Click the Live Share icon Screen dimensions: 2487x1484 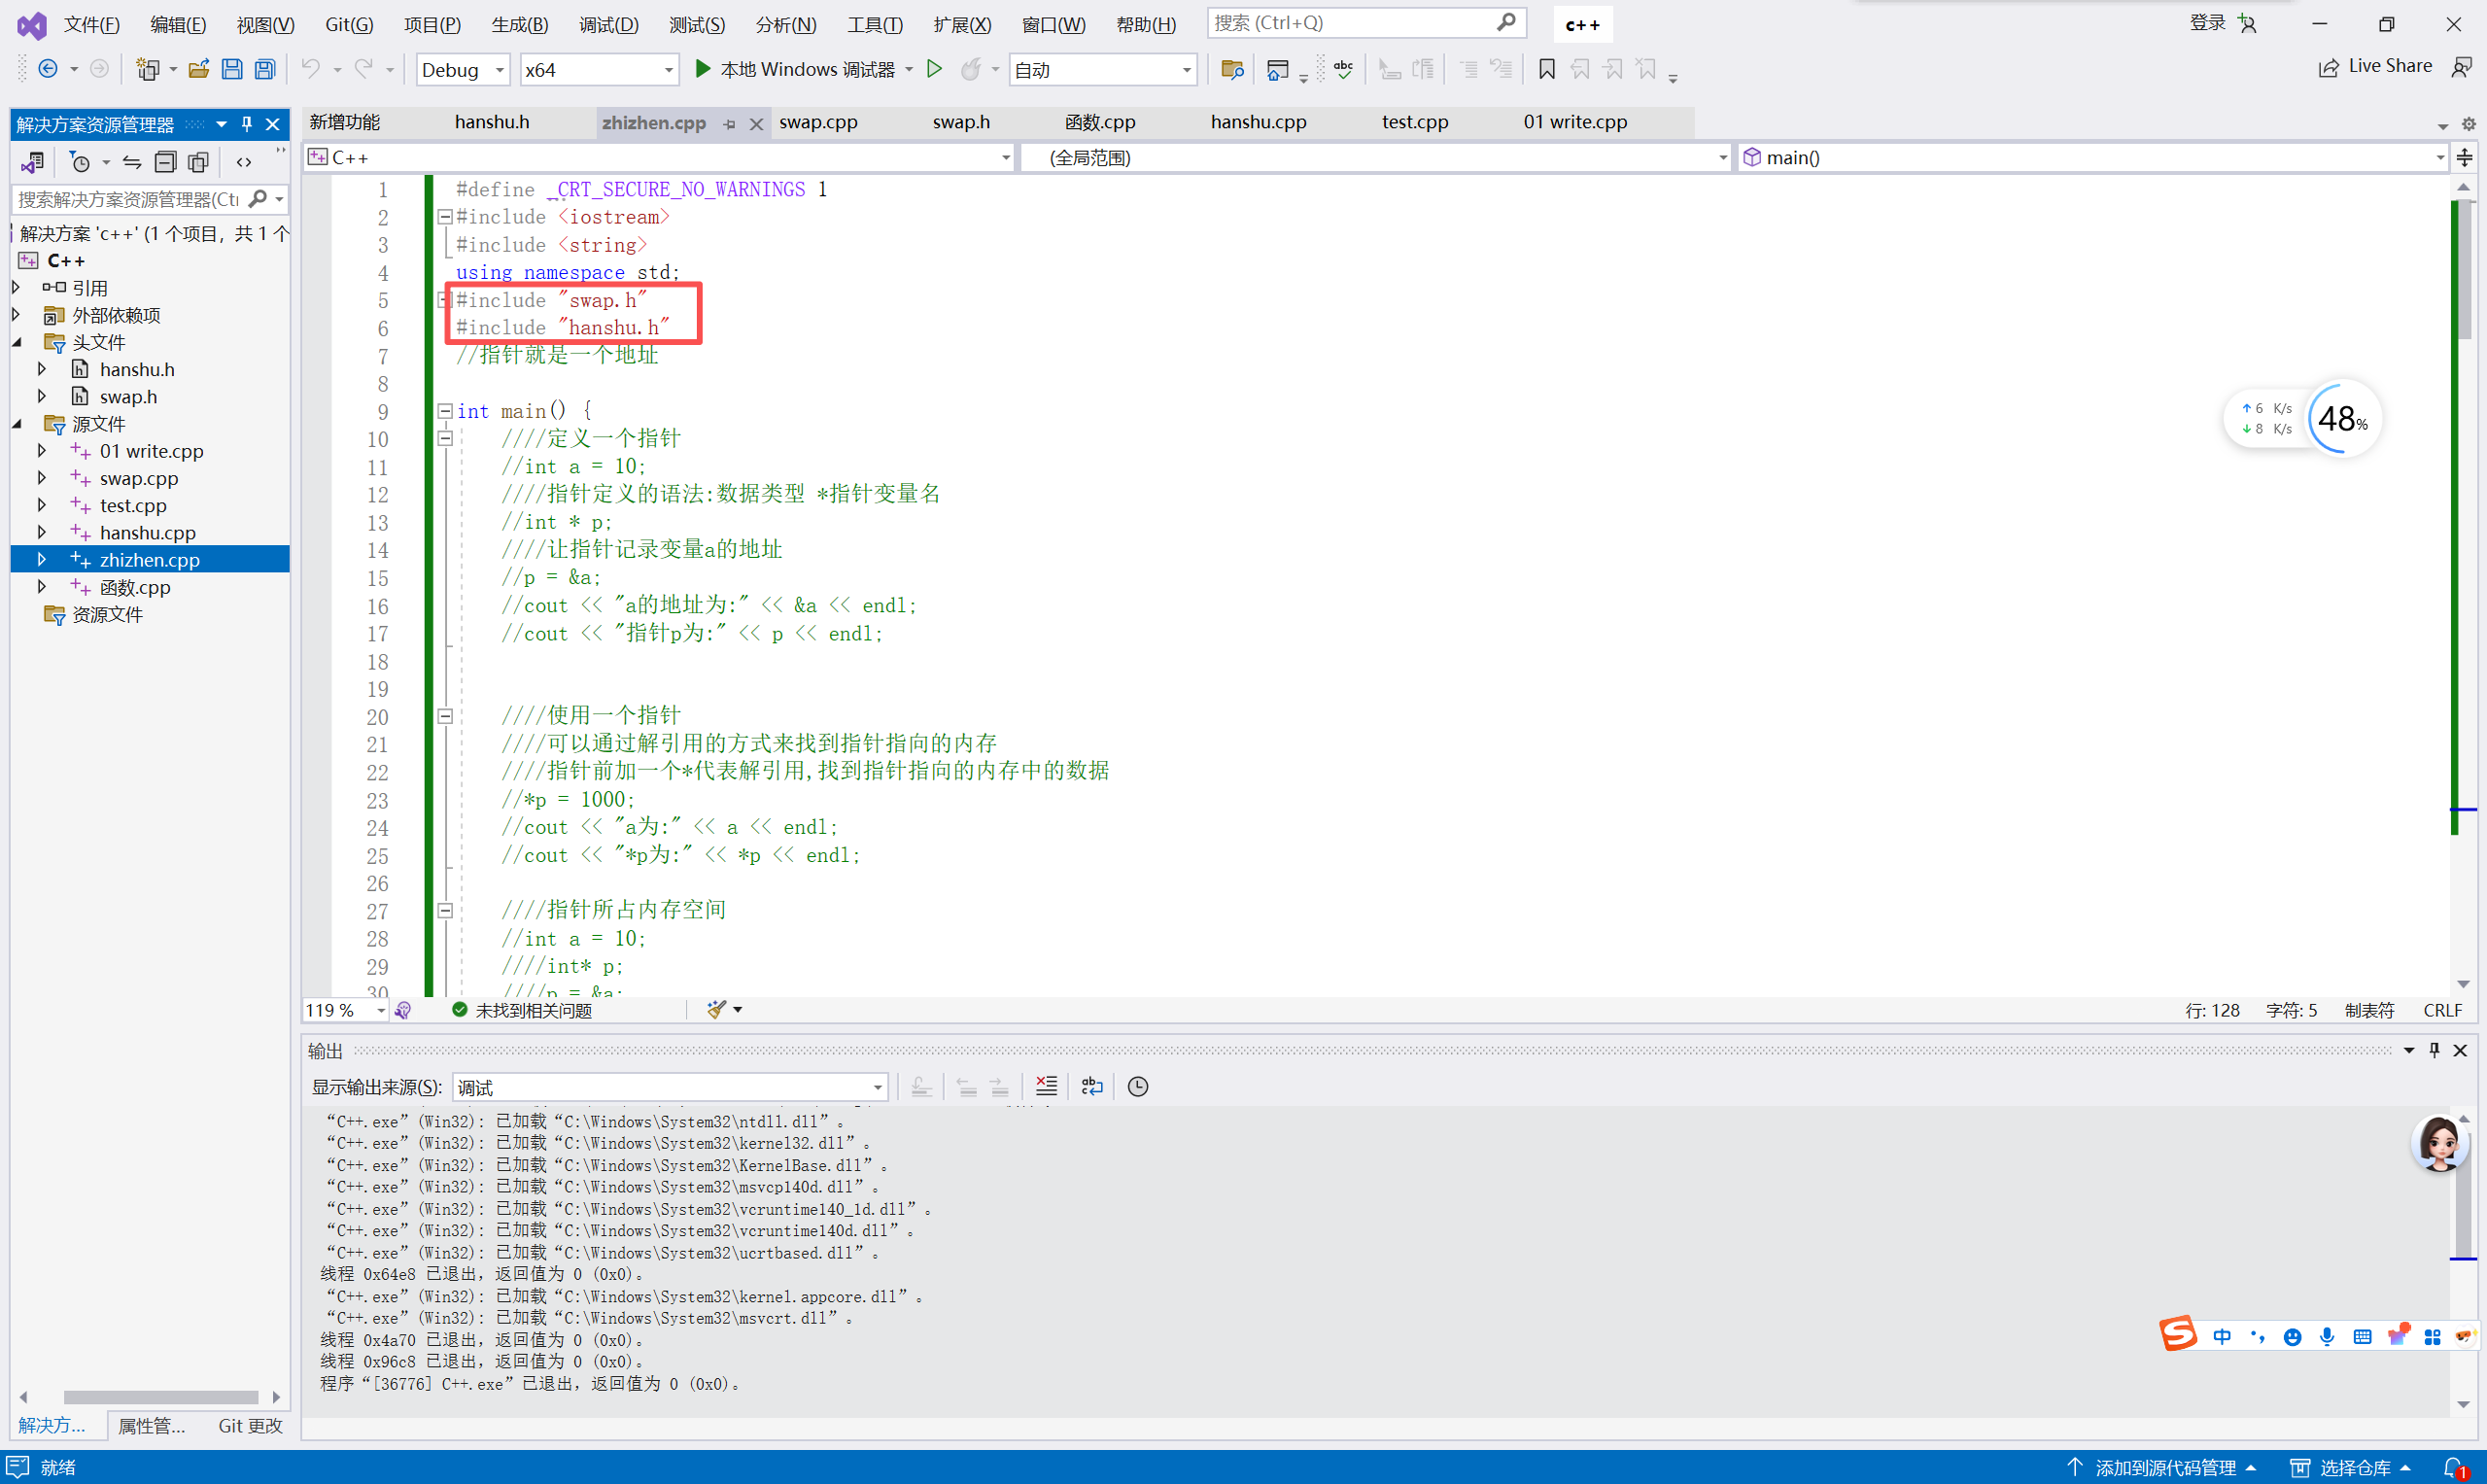pyautogui.click(x=2328, y=67)
